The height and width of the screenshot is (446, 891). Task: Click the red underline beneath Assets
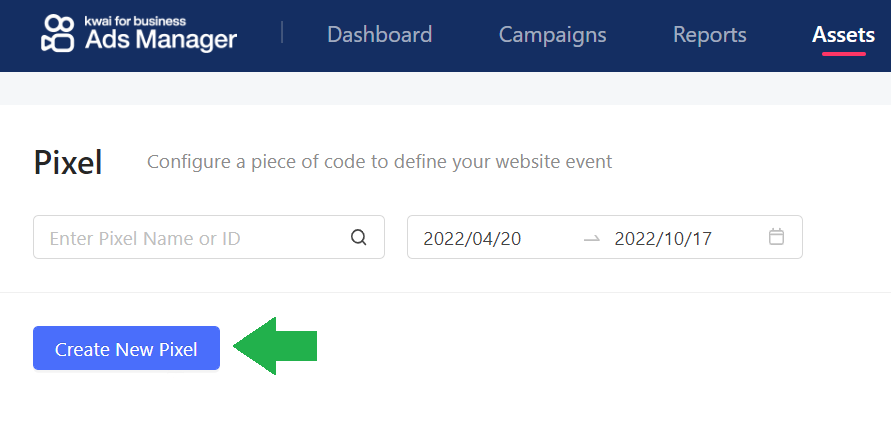843,53
